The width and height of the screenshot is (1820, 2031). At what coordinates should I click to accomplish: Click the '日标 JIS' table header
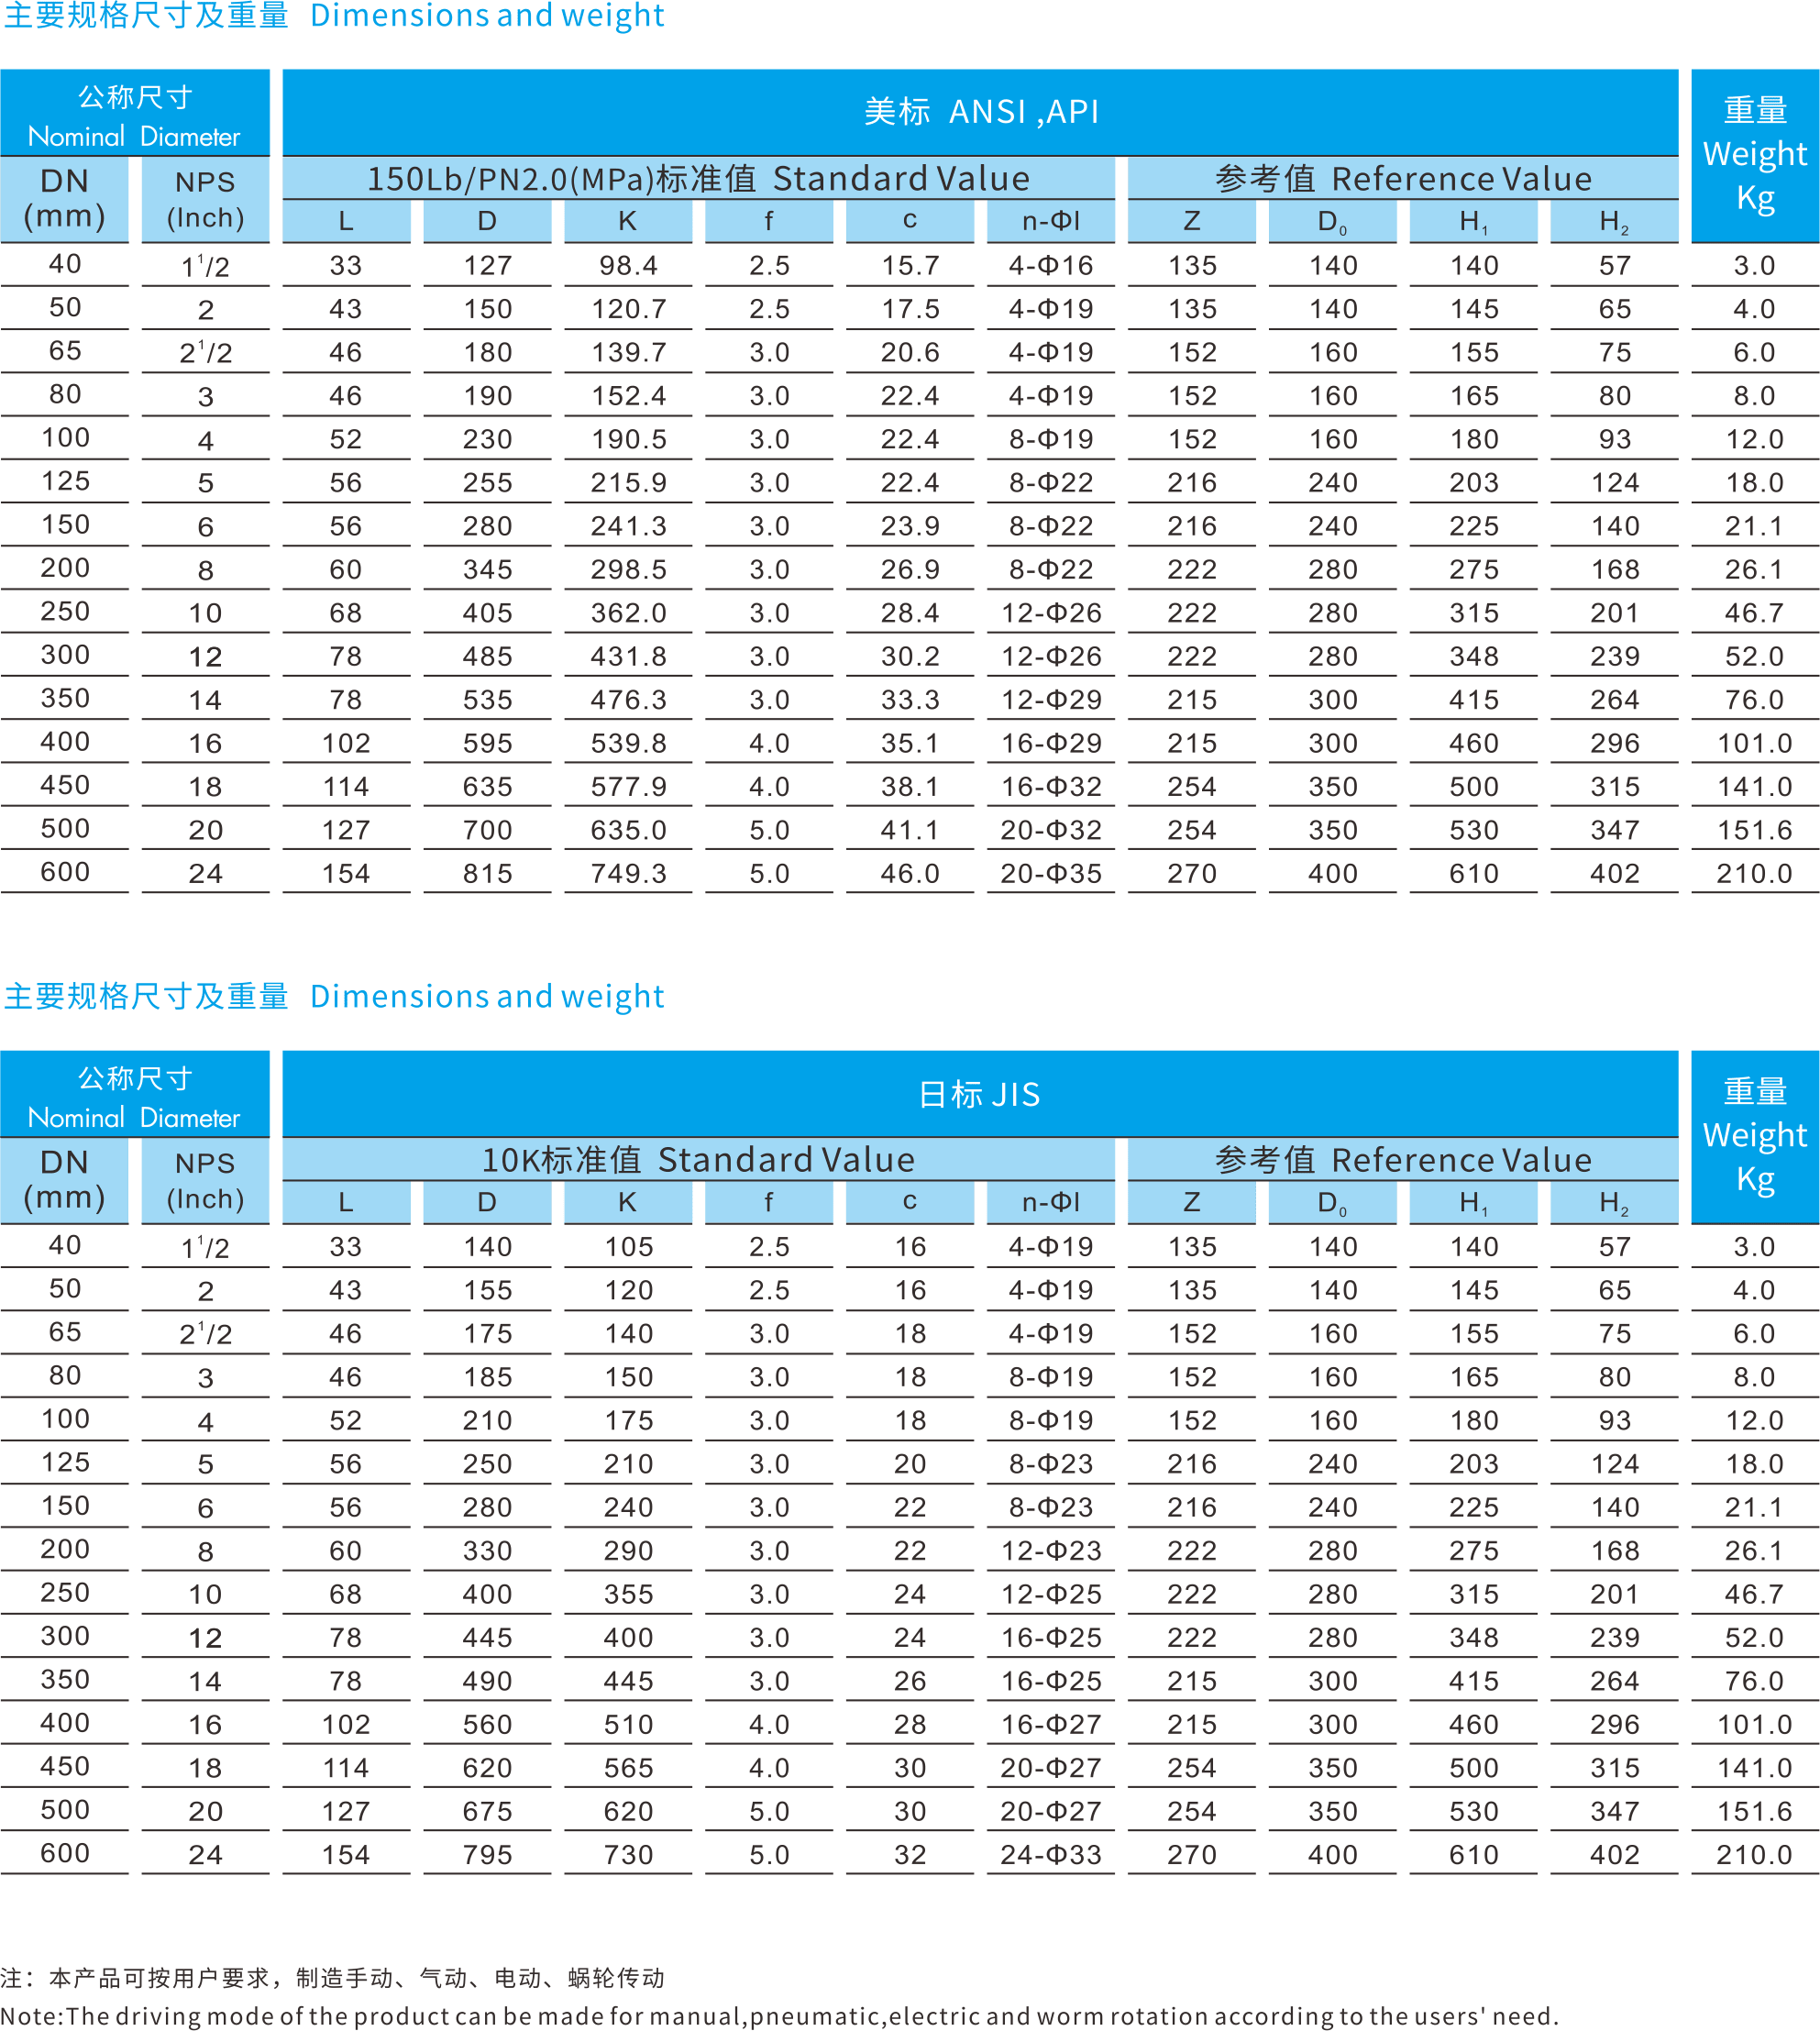click(x=980, y=1094)
